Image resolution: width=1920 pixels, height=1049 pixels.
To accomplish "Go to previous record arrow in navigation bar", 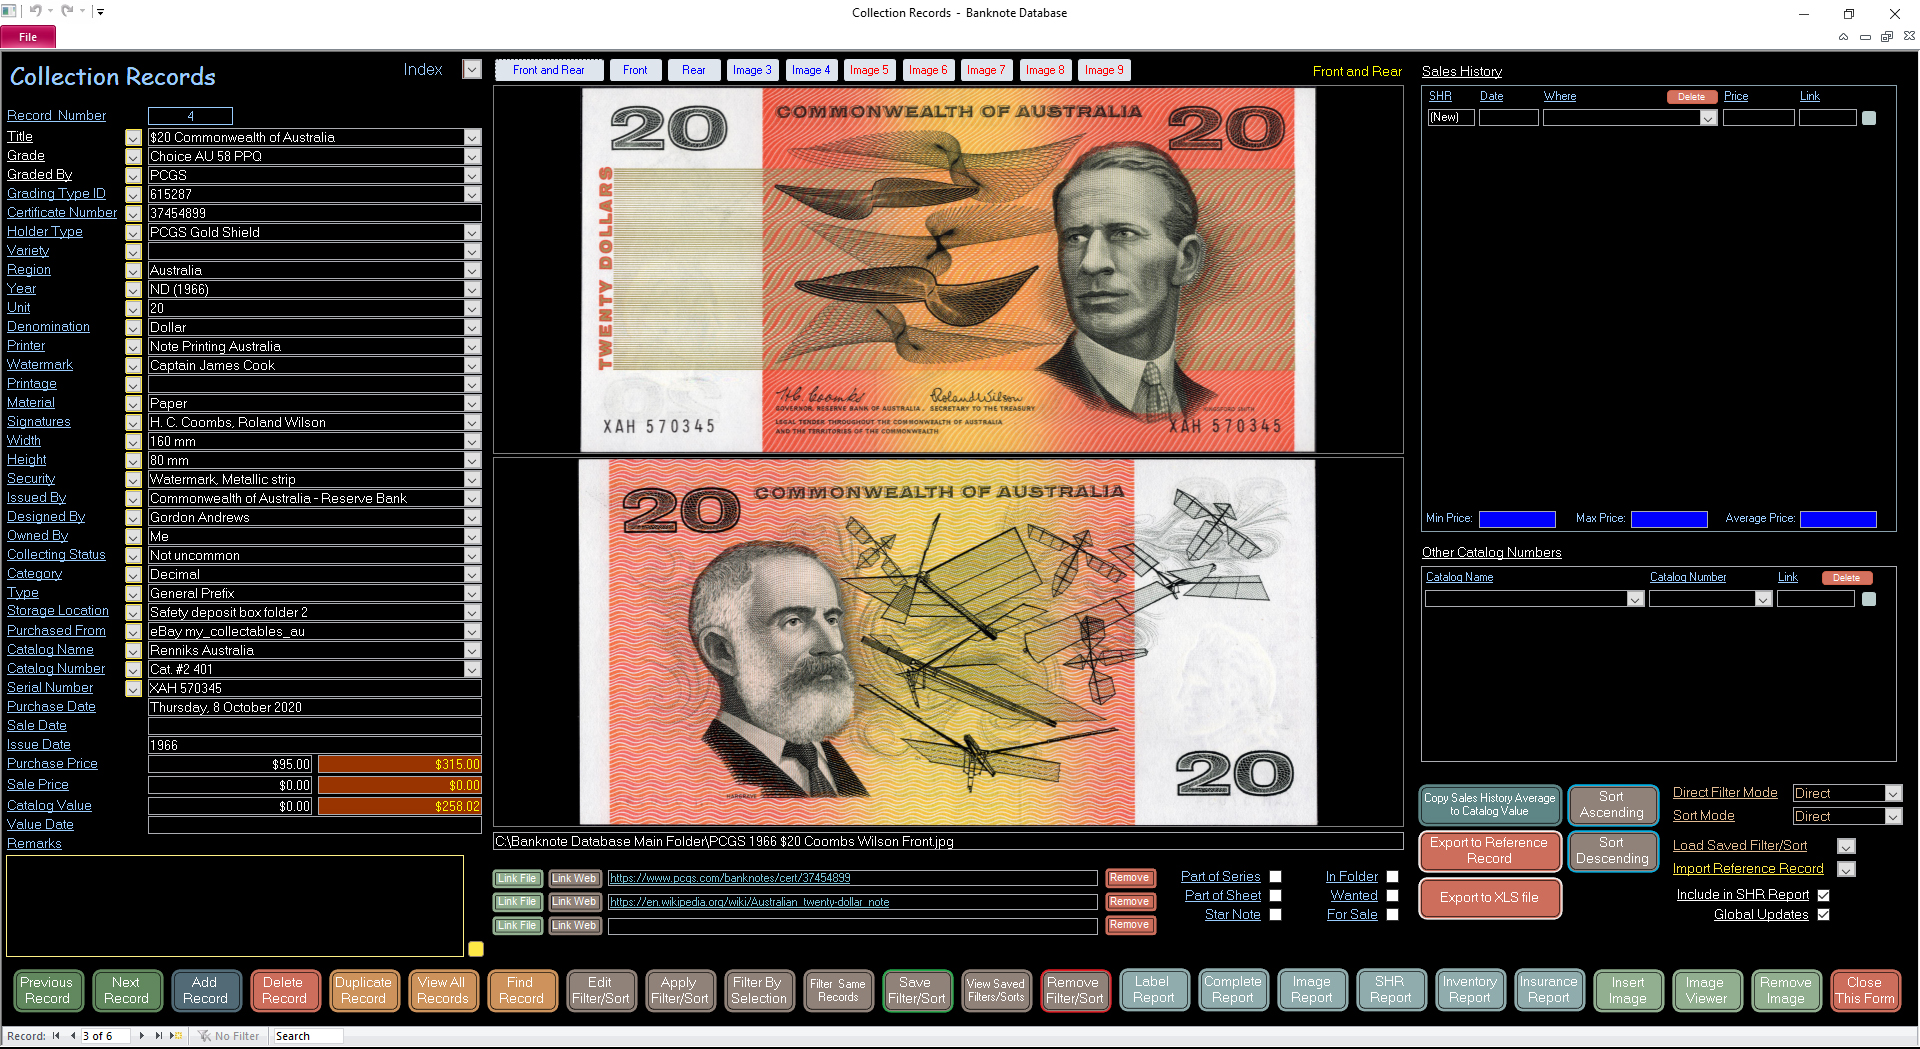I will (72, 1036).
